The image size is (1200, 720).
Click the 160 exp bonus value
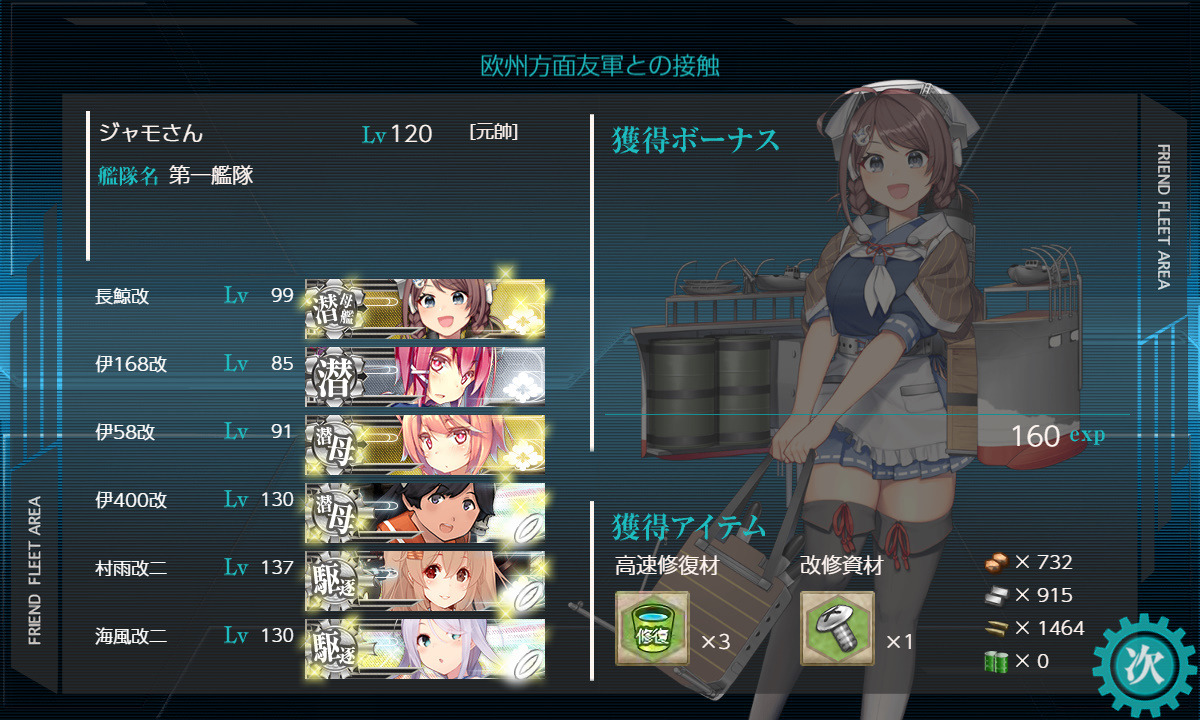tap(1058, 436)
